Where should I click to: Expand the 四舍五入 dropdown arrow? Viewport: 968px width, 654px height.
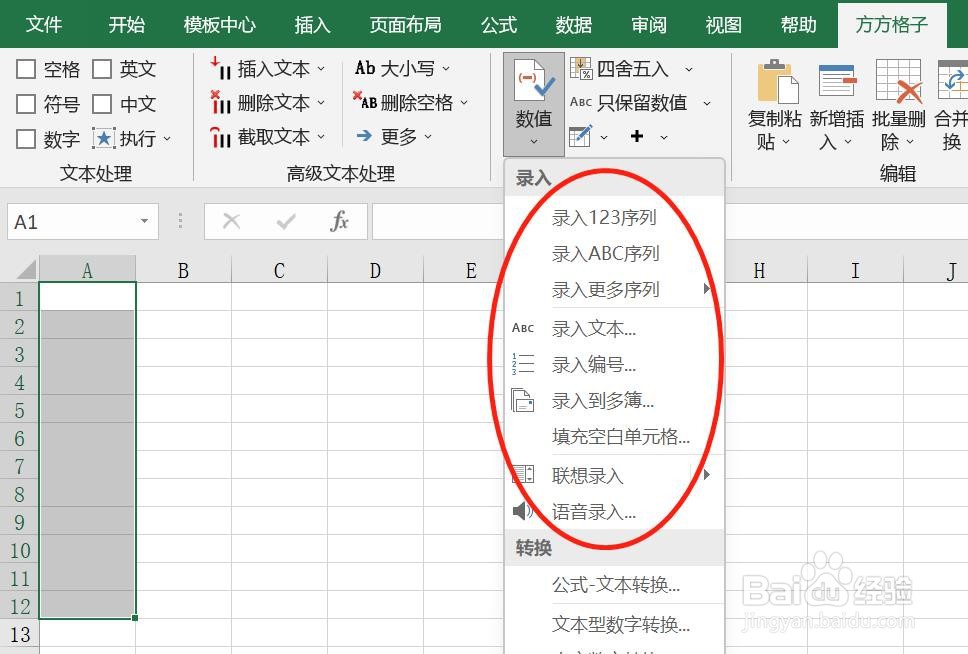(689, 69)
